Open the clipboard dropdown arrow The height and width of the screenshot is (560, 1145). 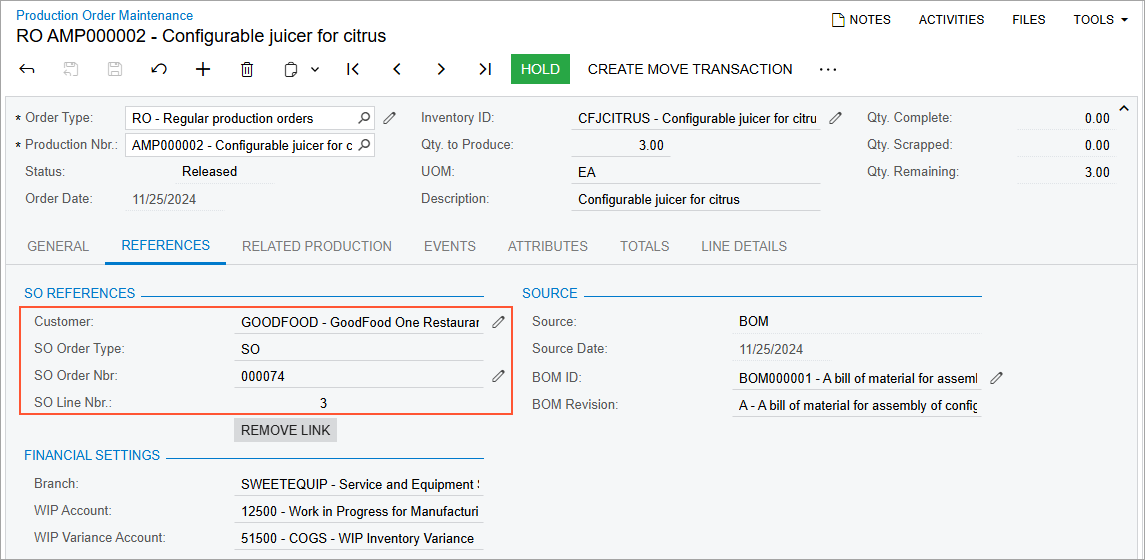pos(315,69)
